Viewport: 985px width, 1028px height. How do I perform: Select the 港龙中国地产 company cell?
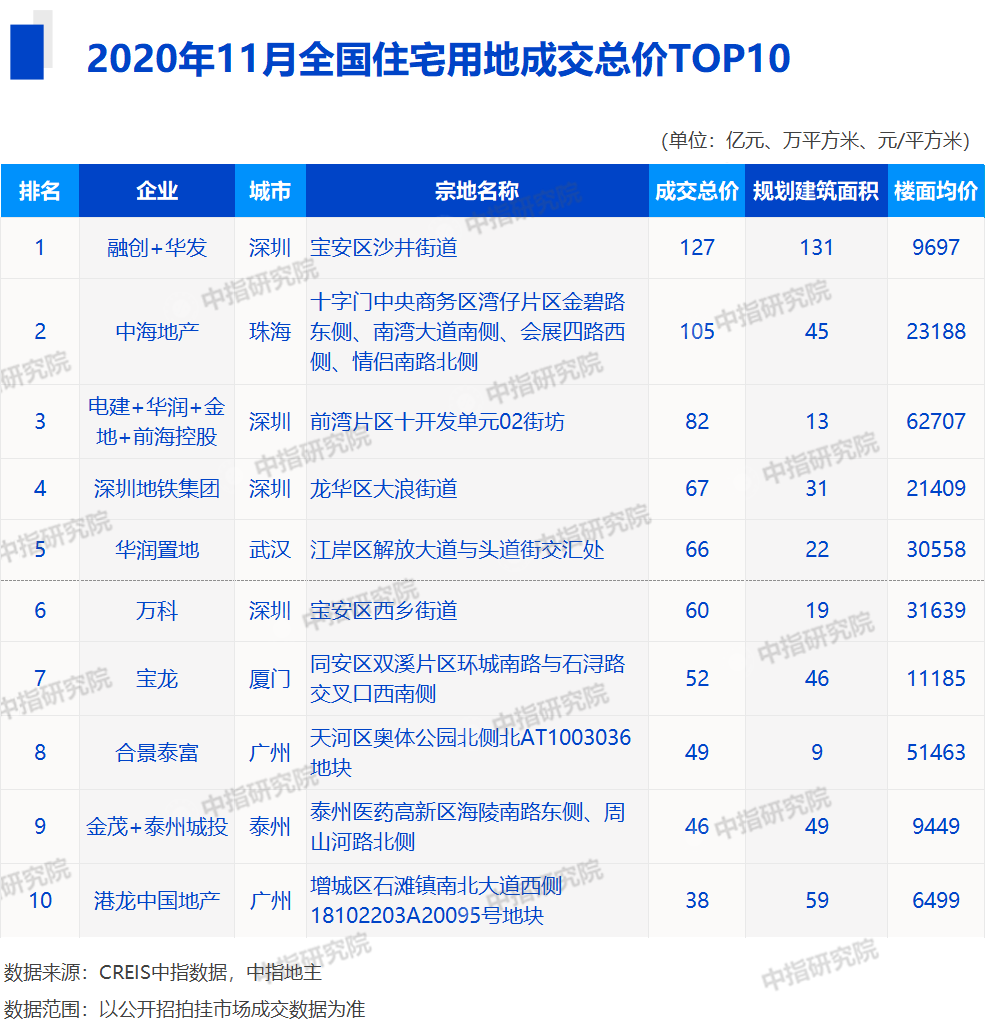coord(157,901)
